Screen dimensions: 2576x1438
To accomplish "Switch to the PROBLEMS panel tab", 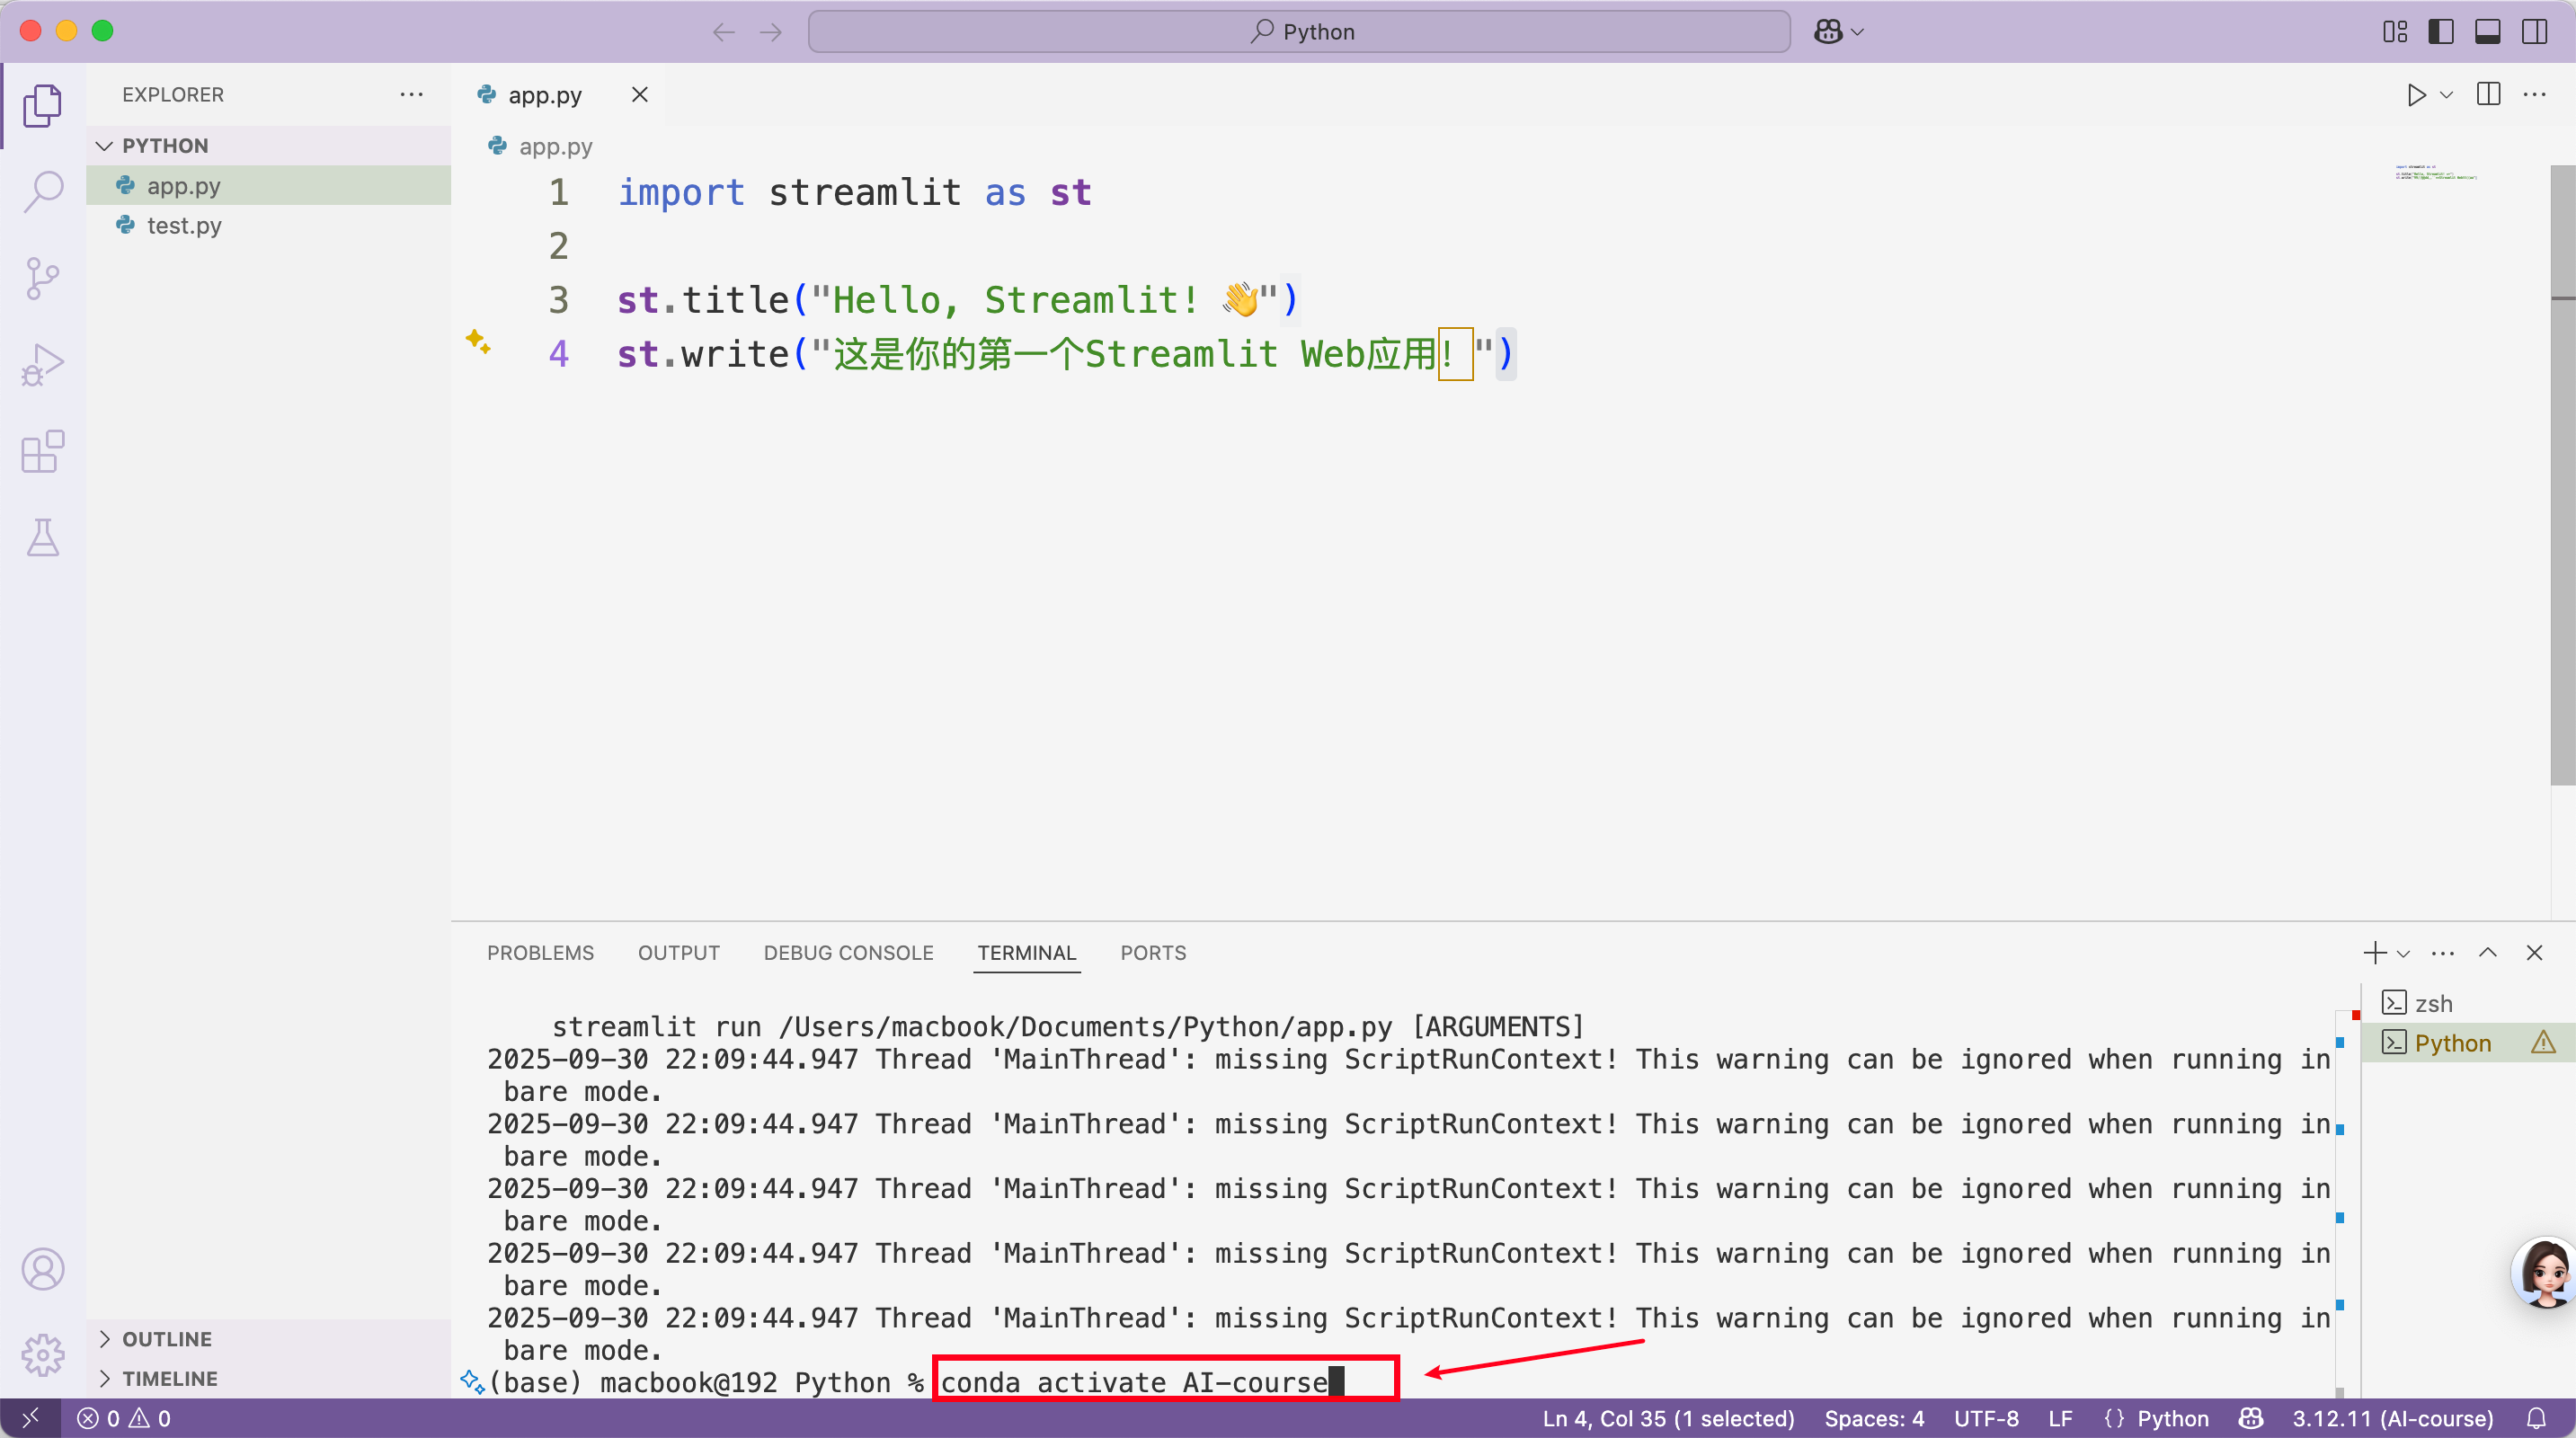I will pos(540,953).
